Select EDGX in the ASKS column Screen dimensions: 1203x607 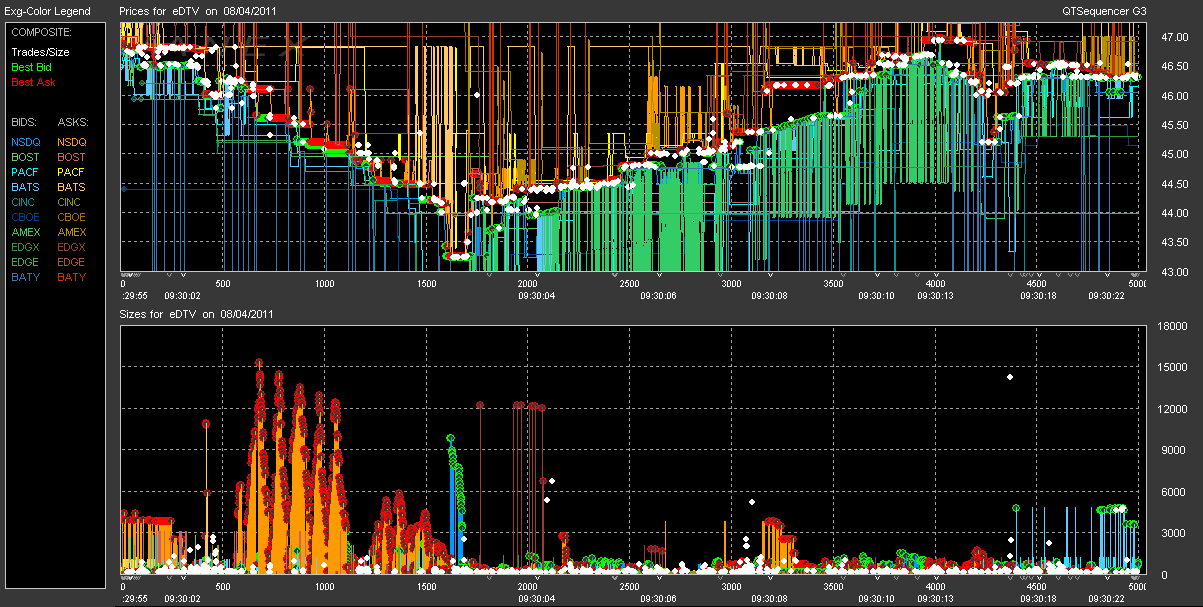pyautogui.click(x=72, y=247)
